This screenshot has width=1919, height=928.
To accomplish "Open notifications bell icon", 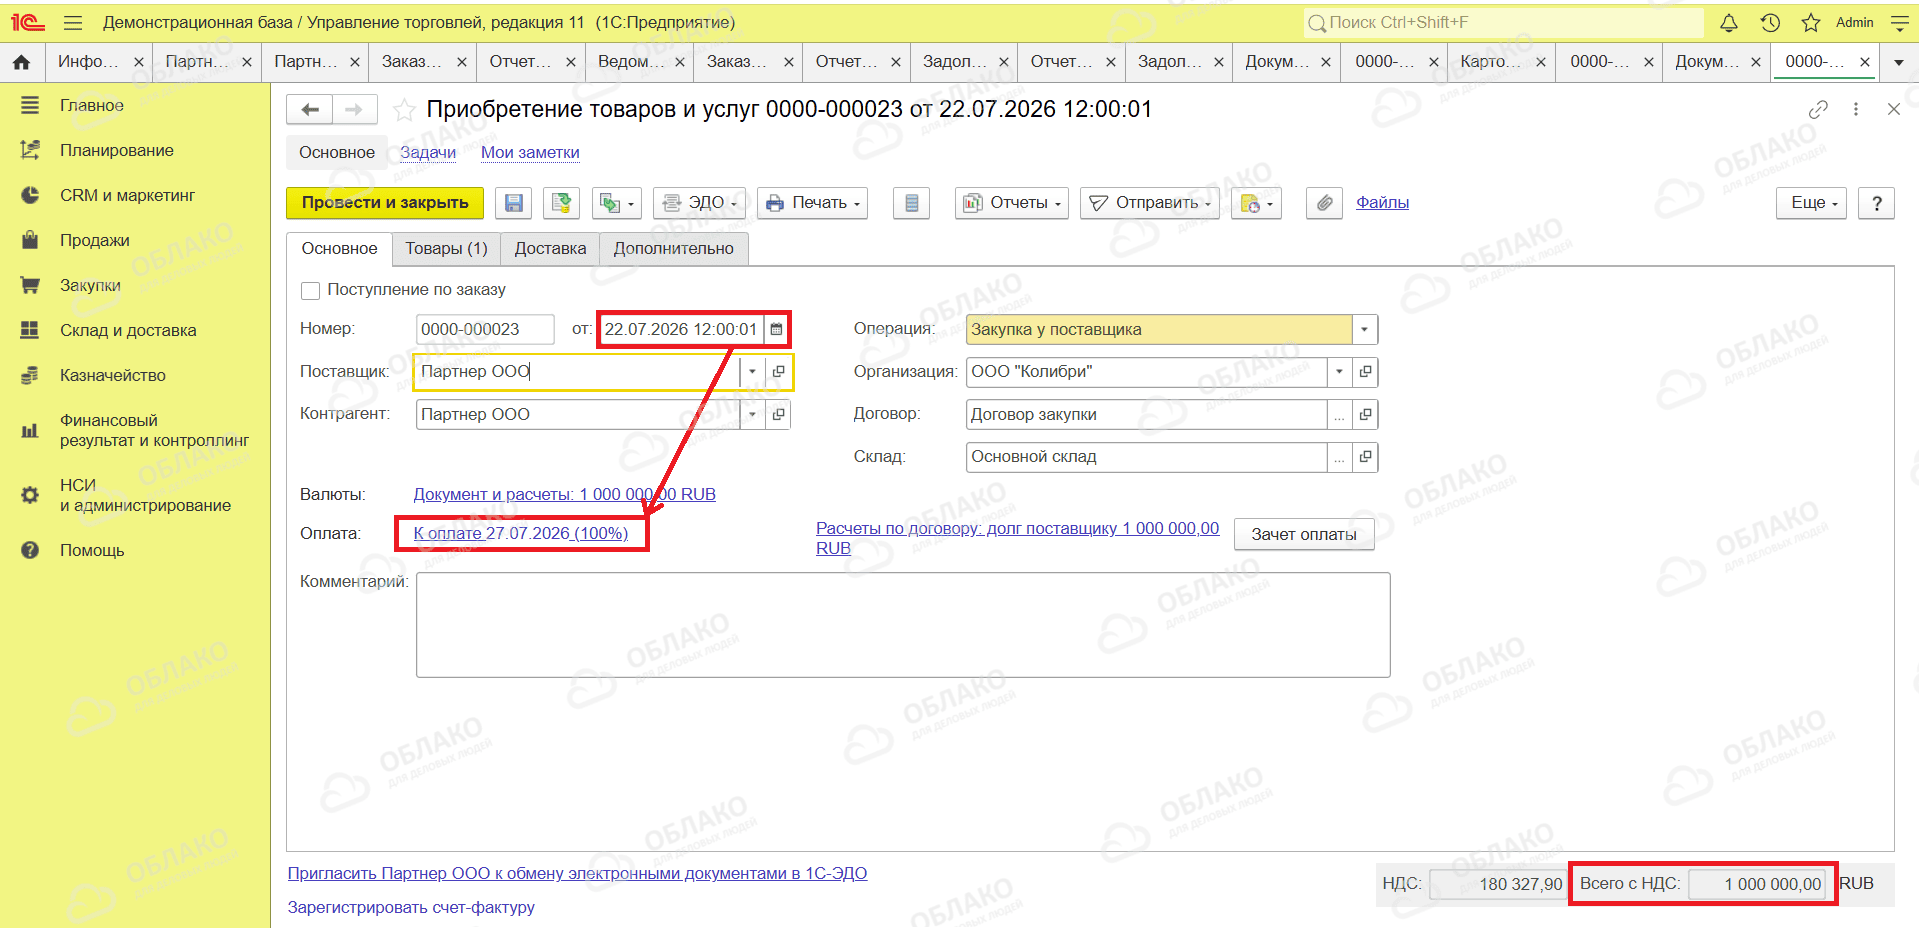I will (x=1729, y=22).
